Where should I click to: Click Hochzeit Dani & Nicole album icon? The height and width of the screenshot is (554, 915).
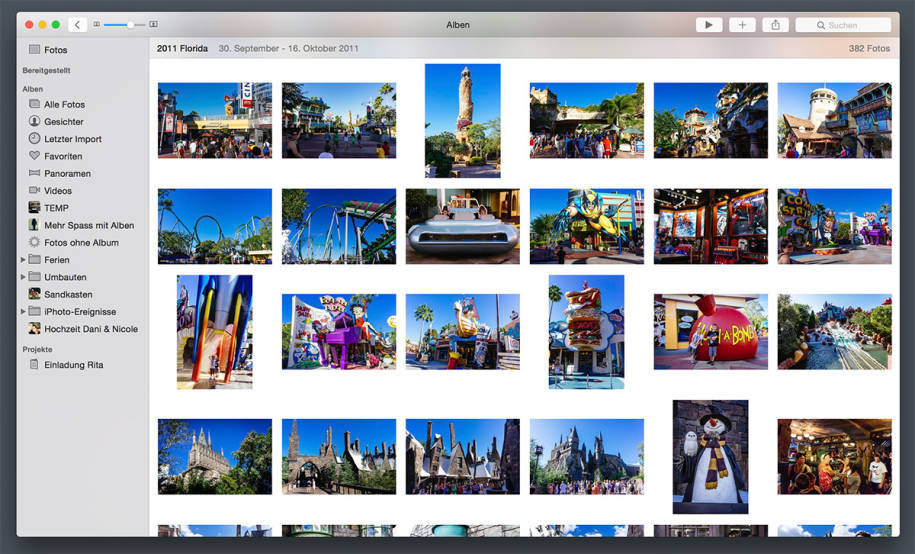tap(34, 329)
